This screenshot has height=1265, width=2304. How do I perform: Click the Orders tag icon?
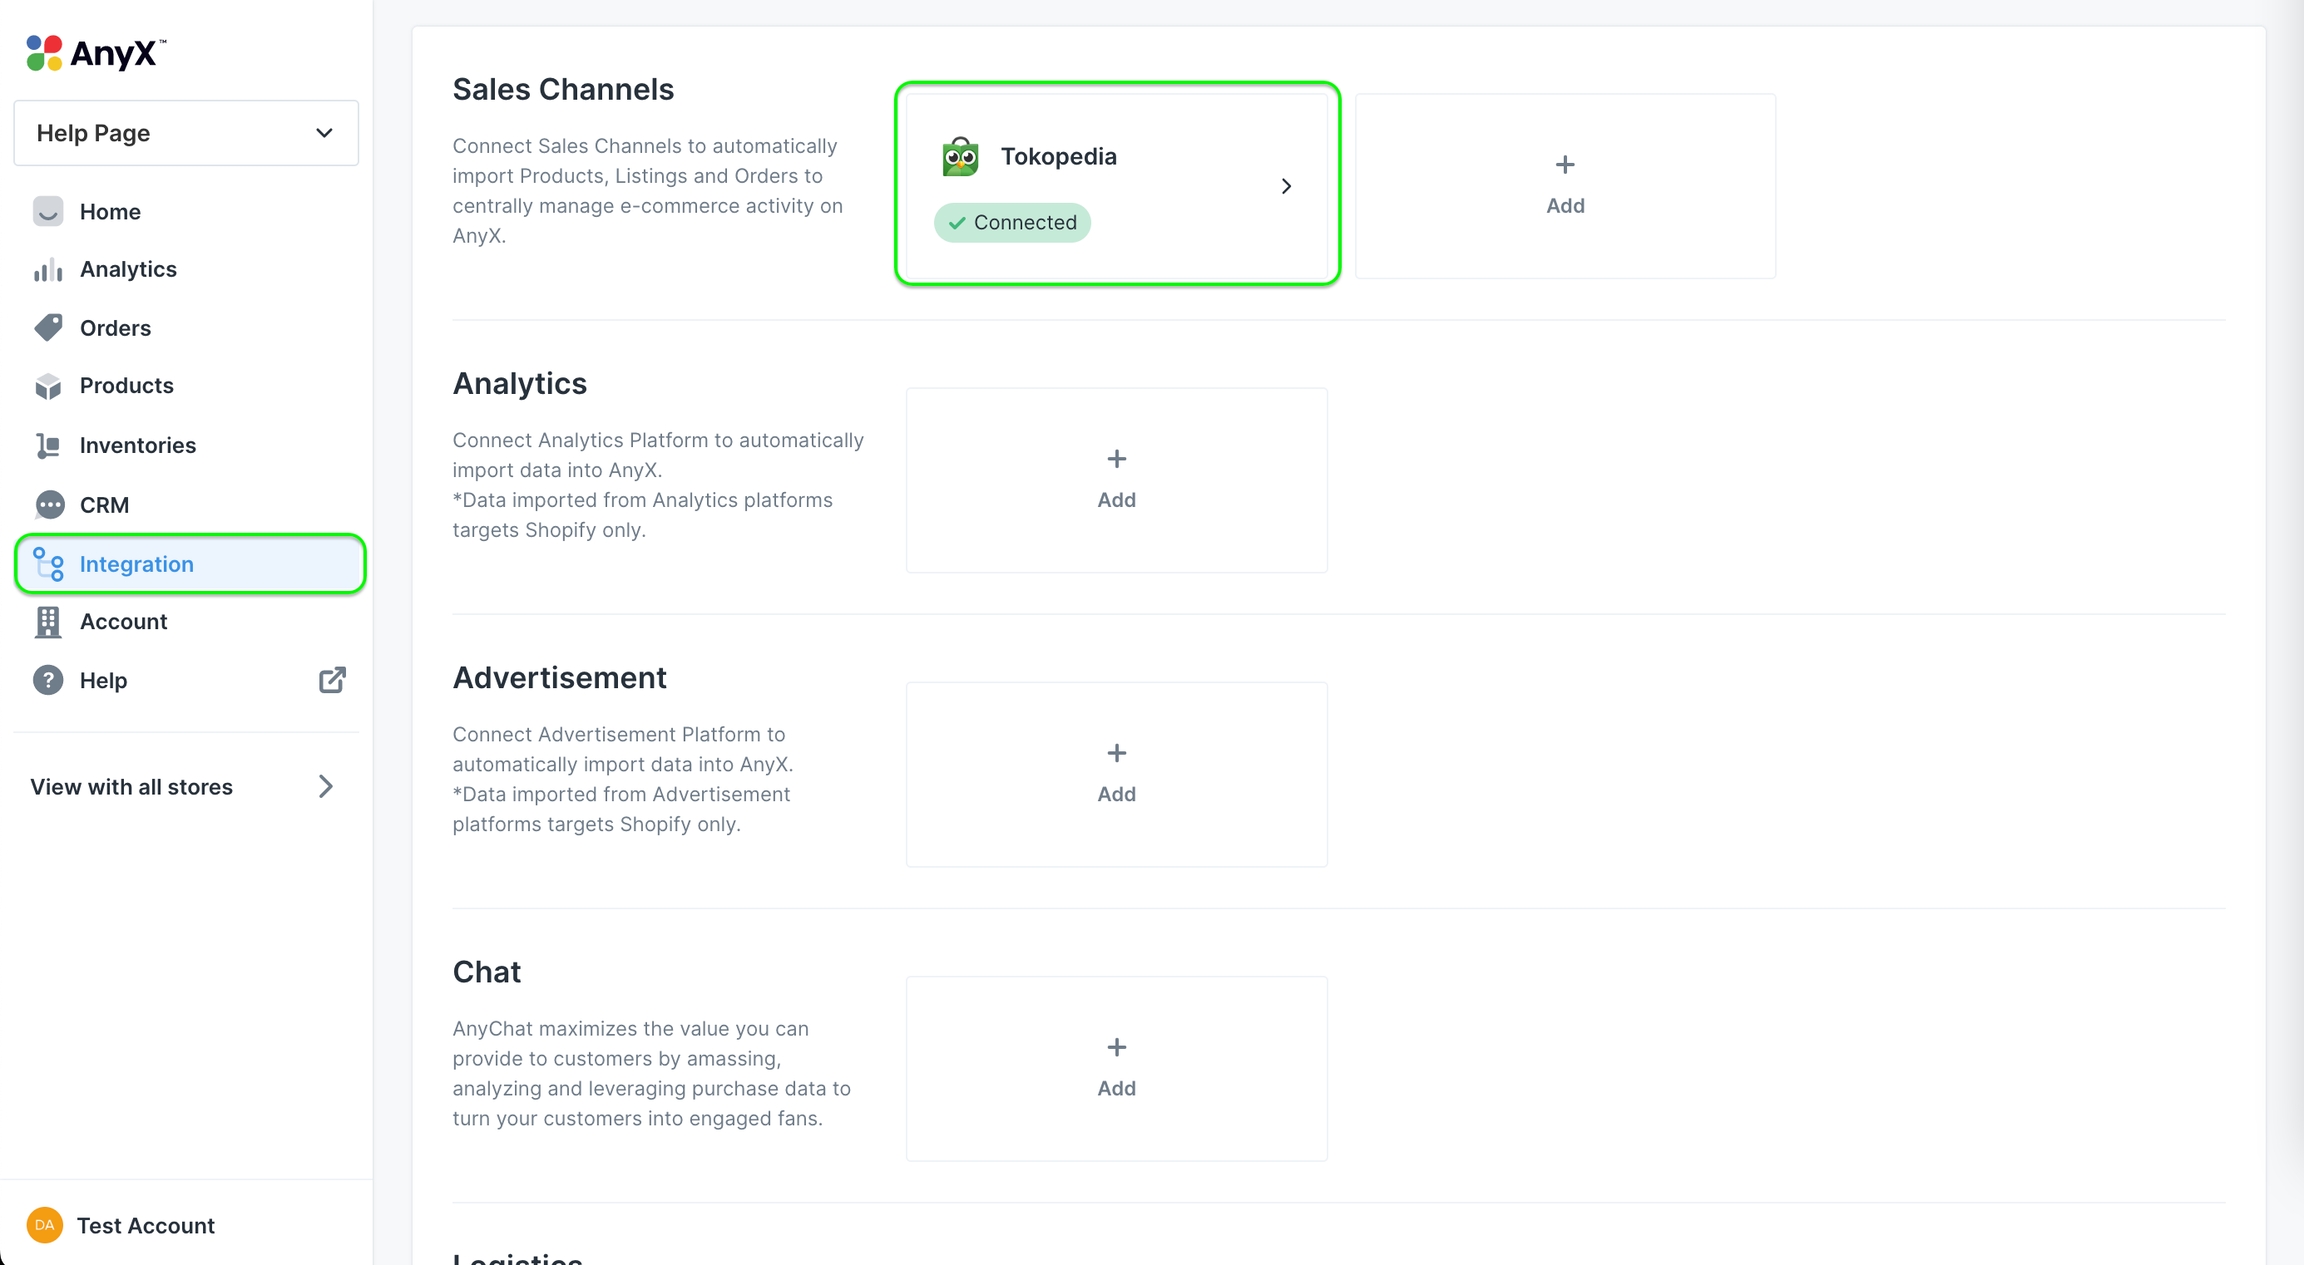click(x=48, y=328)
